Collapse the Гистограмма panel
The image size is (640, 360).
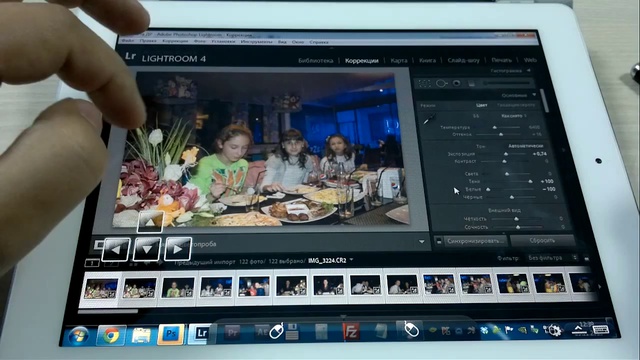[529, 71]
